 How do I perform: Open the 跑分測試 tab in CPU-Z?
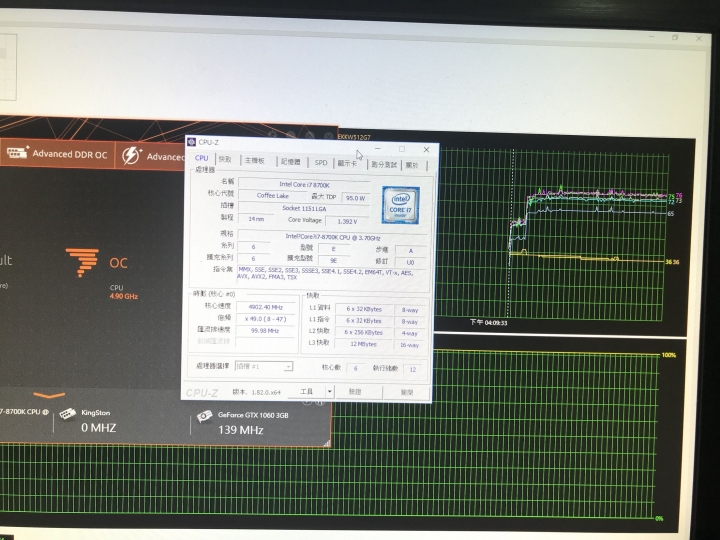384,164
